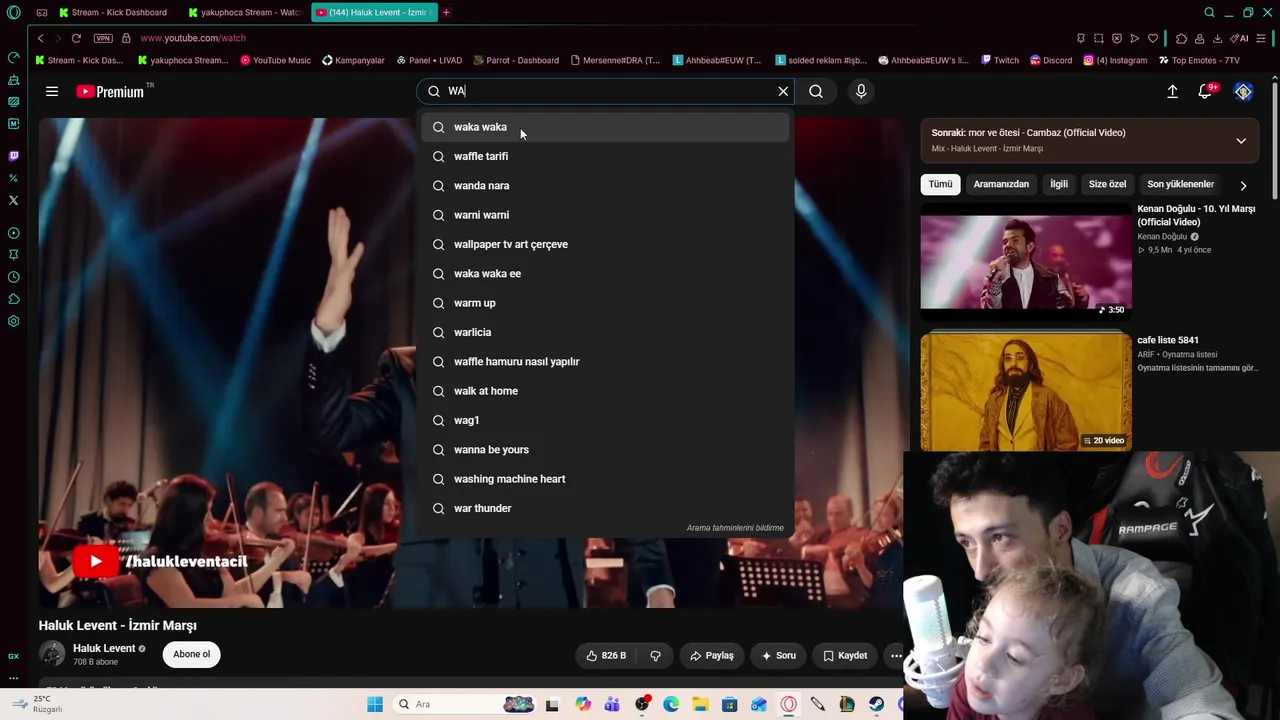
Task: Choose the 'wanna be yours' suggestion
Action: click(x=605, y=450)
